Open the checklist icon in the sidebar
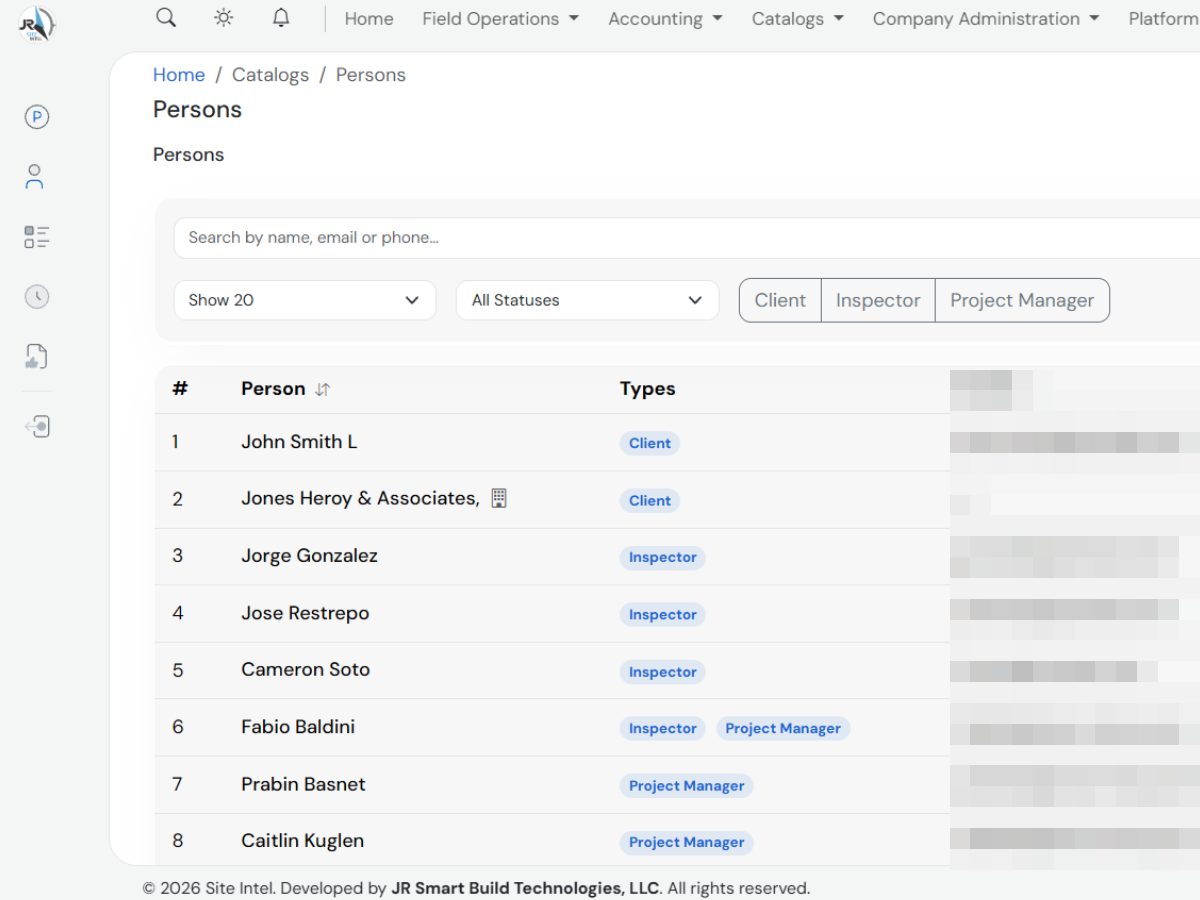This screenshot has width=1200, height=900. pyautogui.click(x=37, y=237)
